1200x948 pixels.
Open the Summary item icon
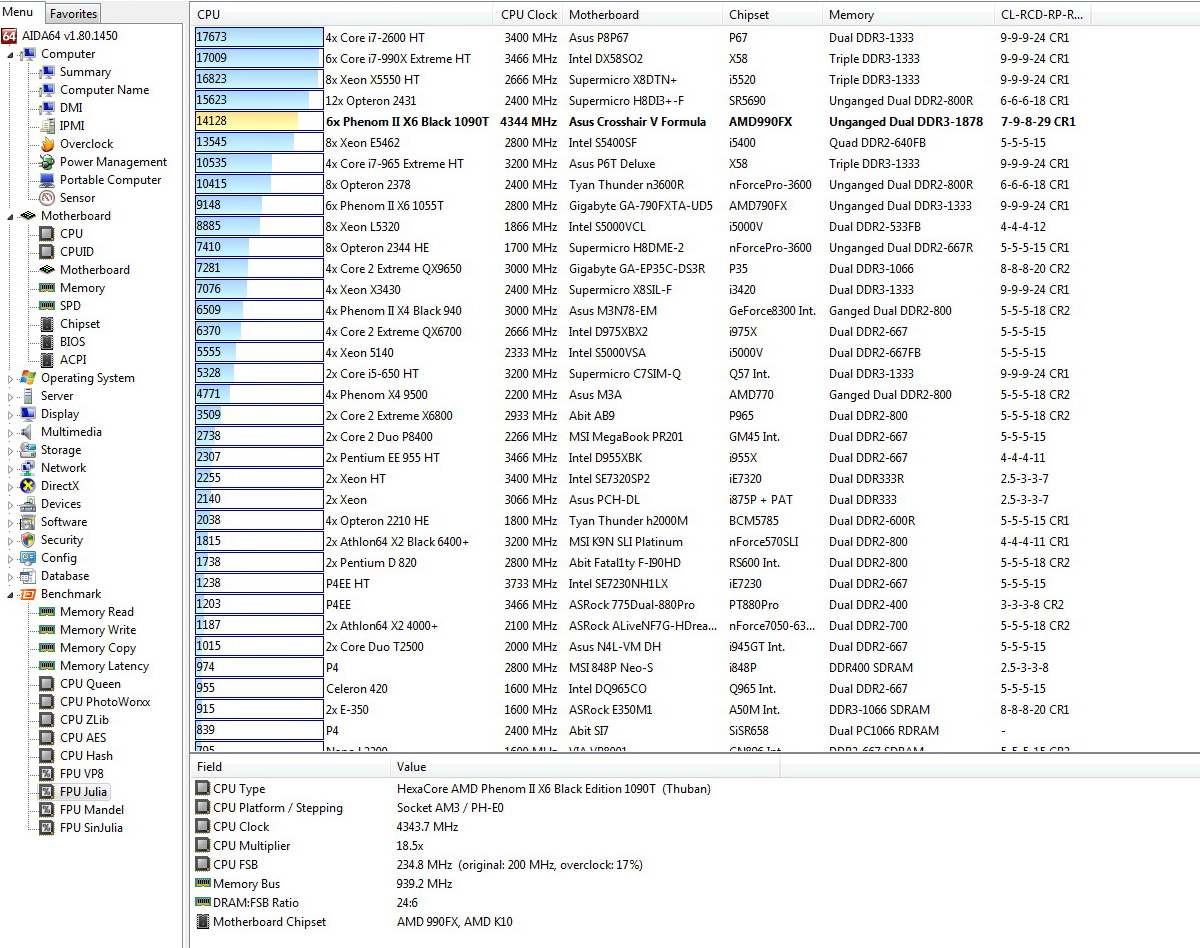click(47, 72)
